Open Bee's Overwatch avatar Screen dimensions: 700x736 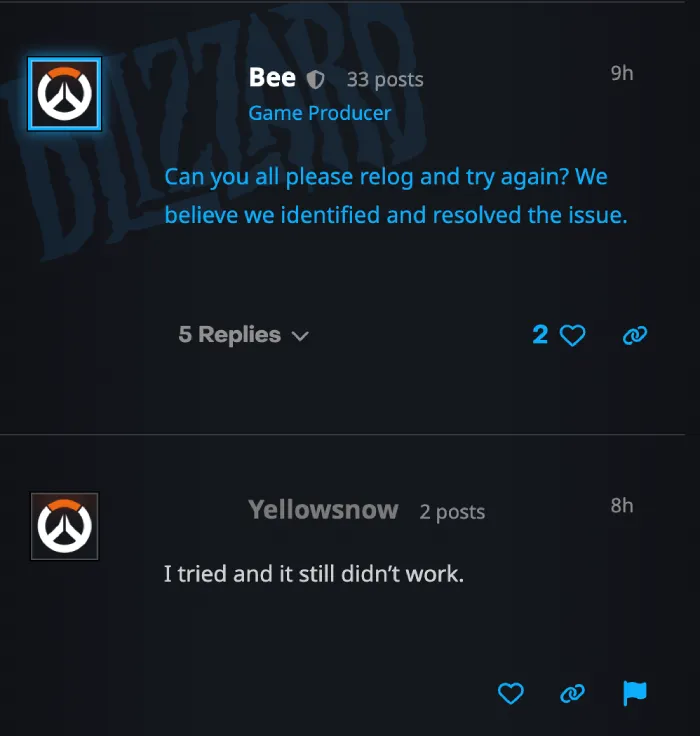coord(64,94)
